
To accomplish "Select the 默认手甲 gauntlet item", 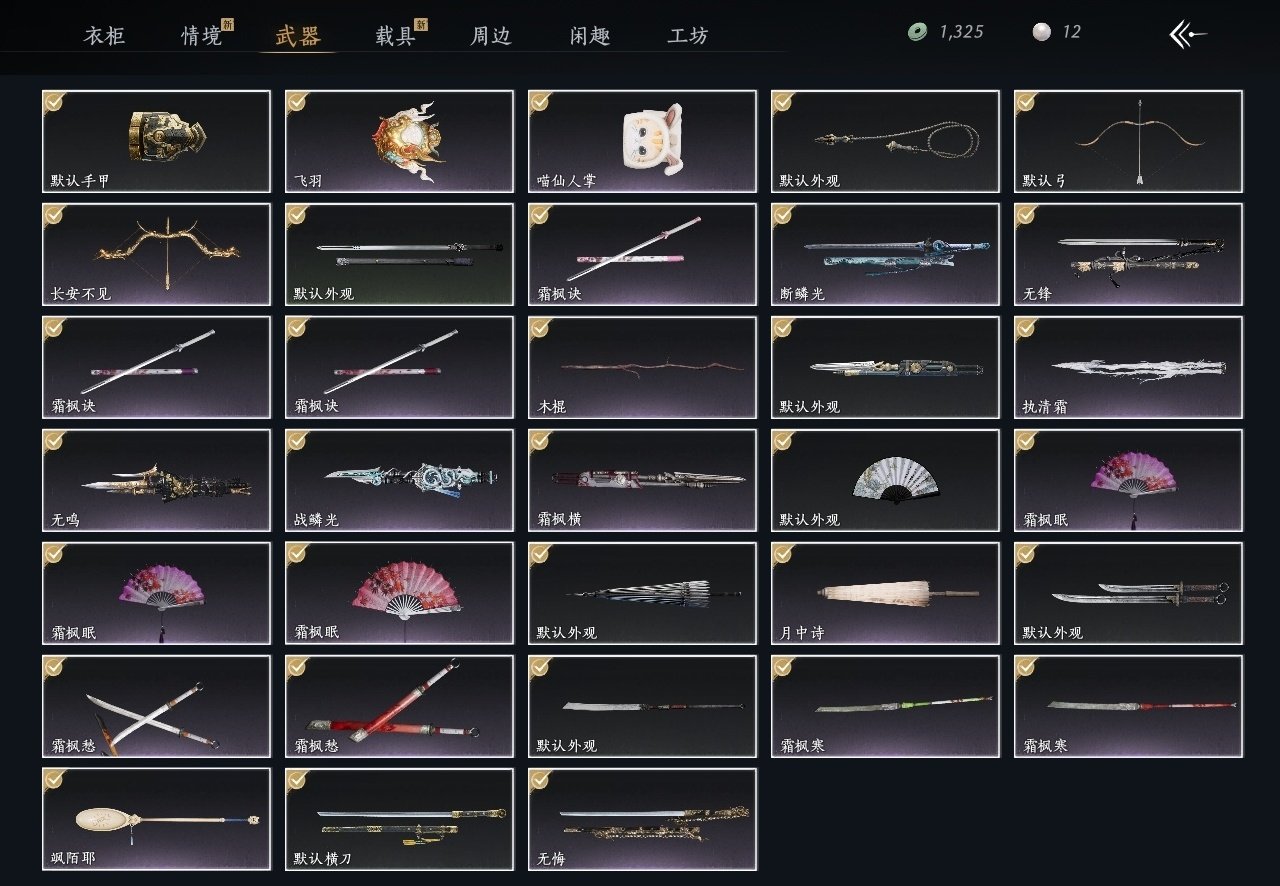I will pyautogui.click(x=156, y=141).
